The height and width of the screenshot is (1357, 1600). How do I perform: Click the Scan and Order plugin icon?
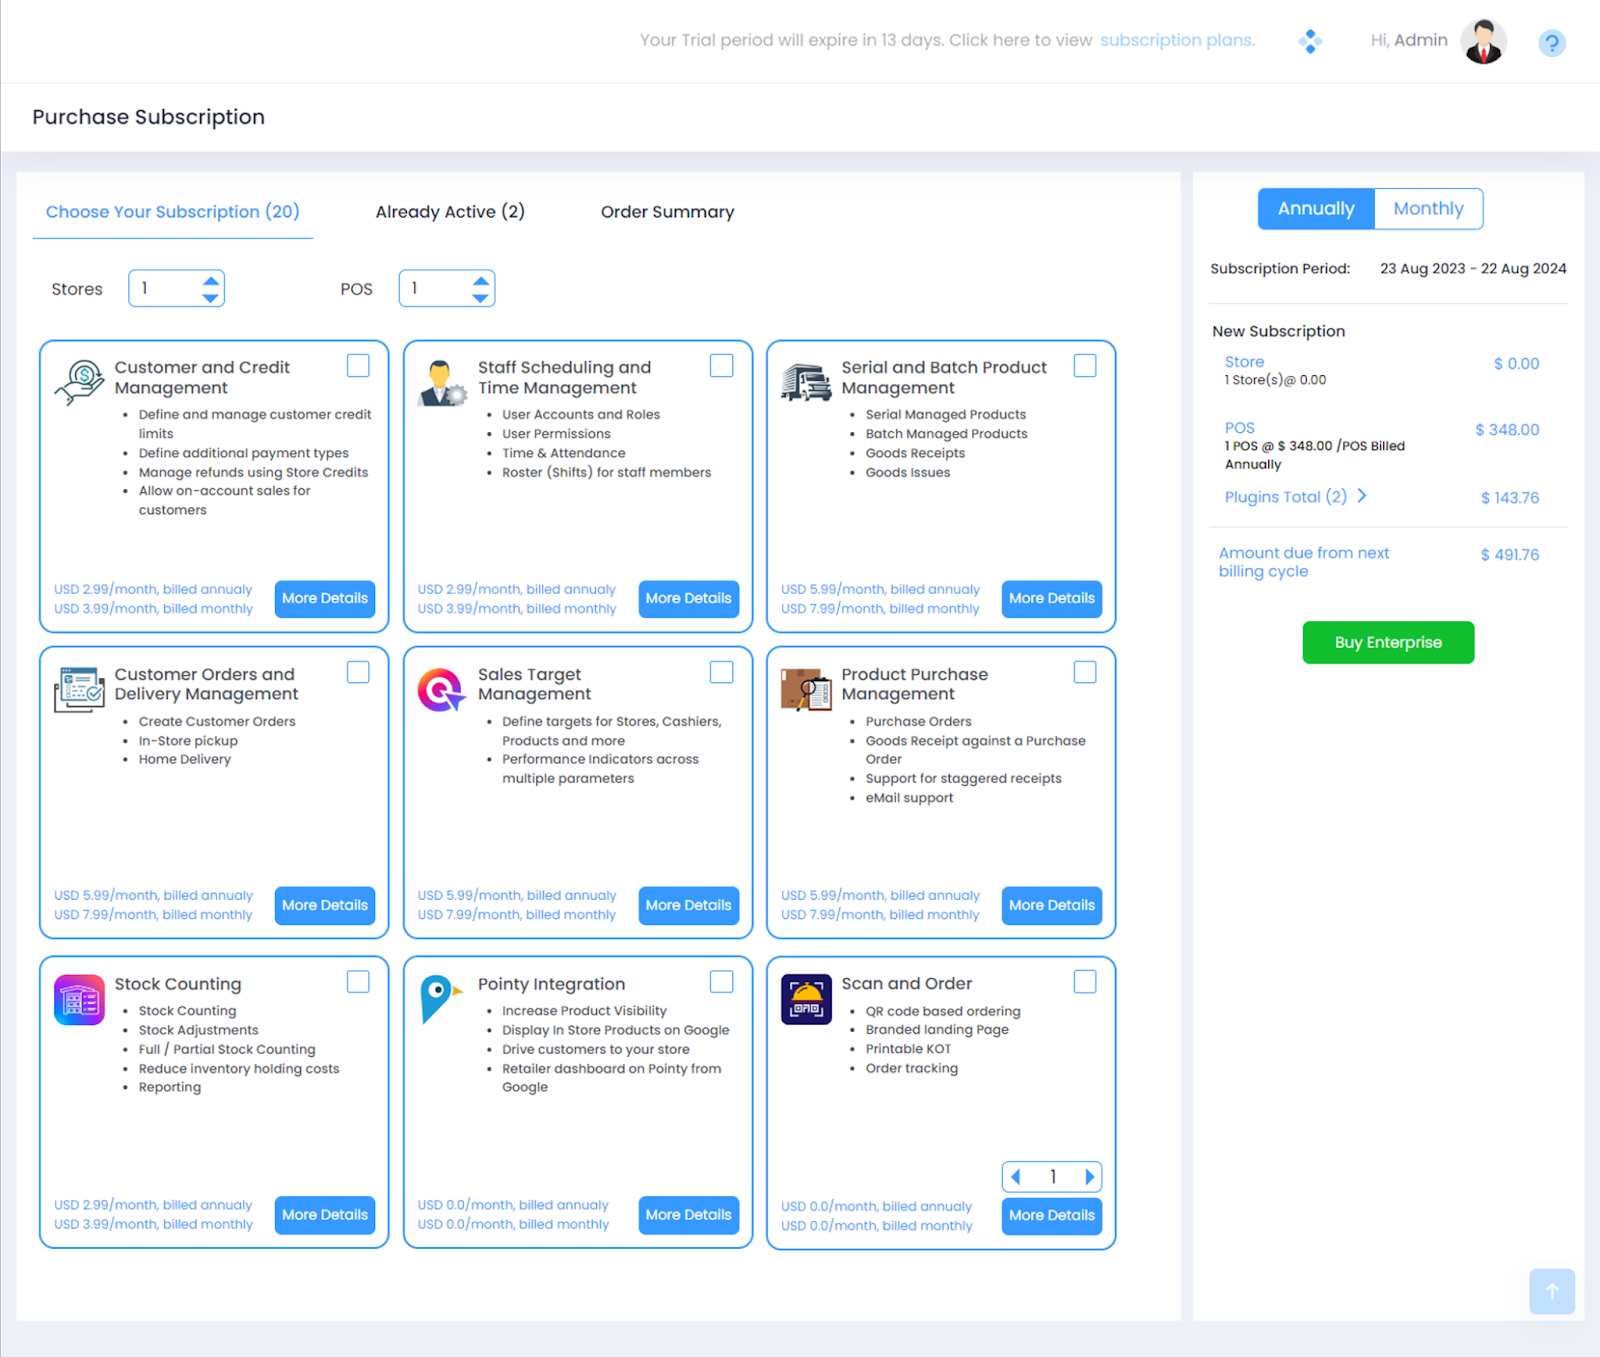[806, 1000]
